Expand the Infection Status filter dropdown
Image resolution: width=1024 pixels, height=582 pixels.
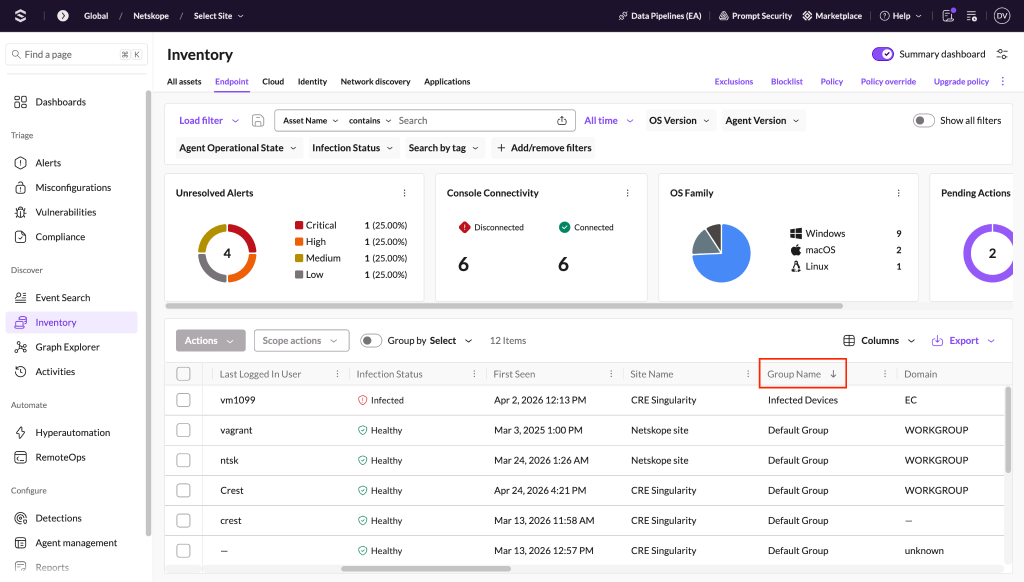click(353, 148)
